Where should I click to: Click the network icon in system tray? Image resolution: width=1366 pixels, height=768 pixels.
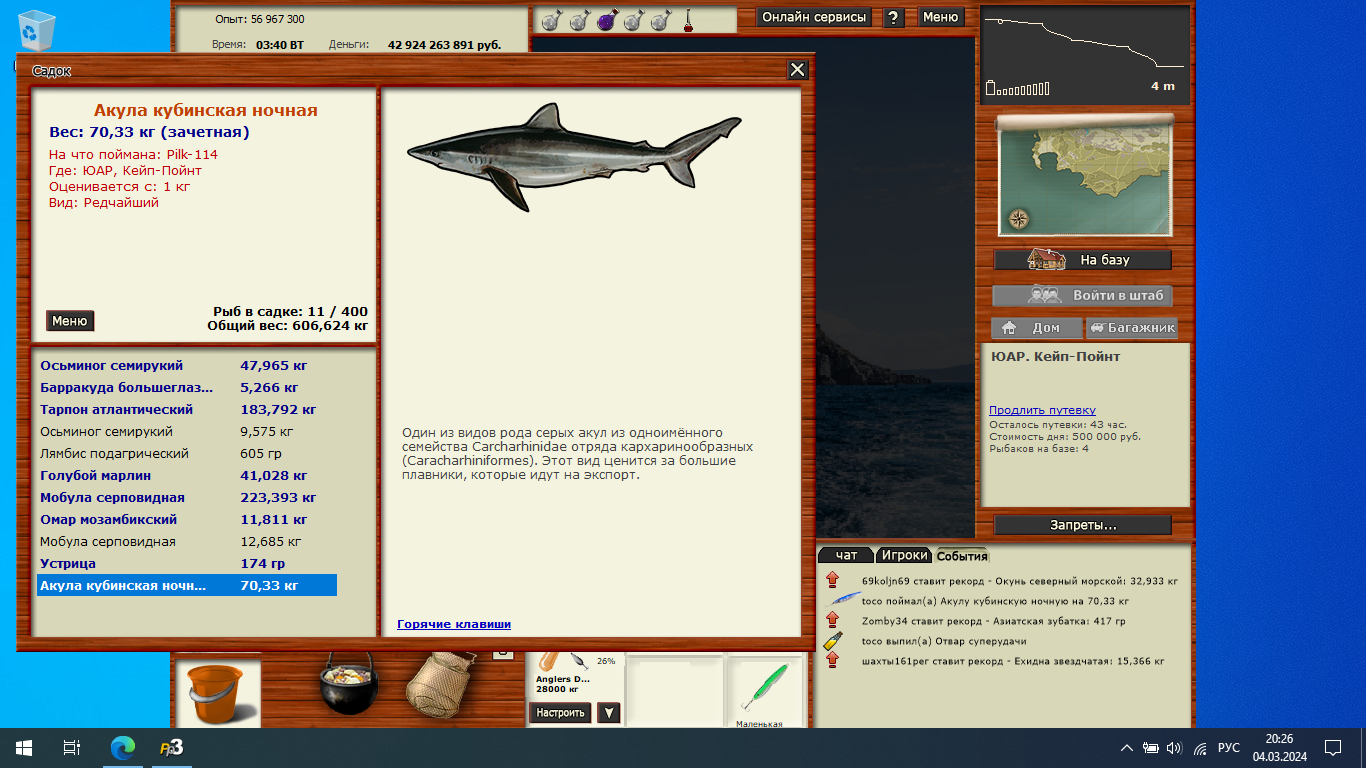(x=1199, y=748)
